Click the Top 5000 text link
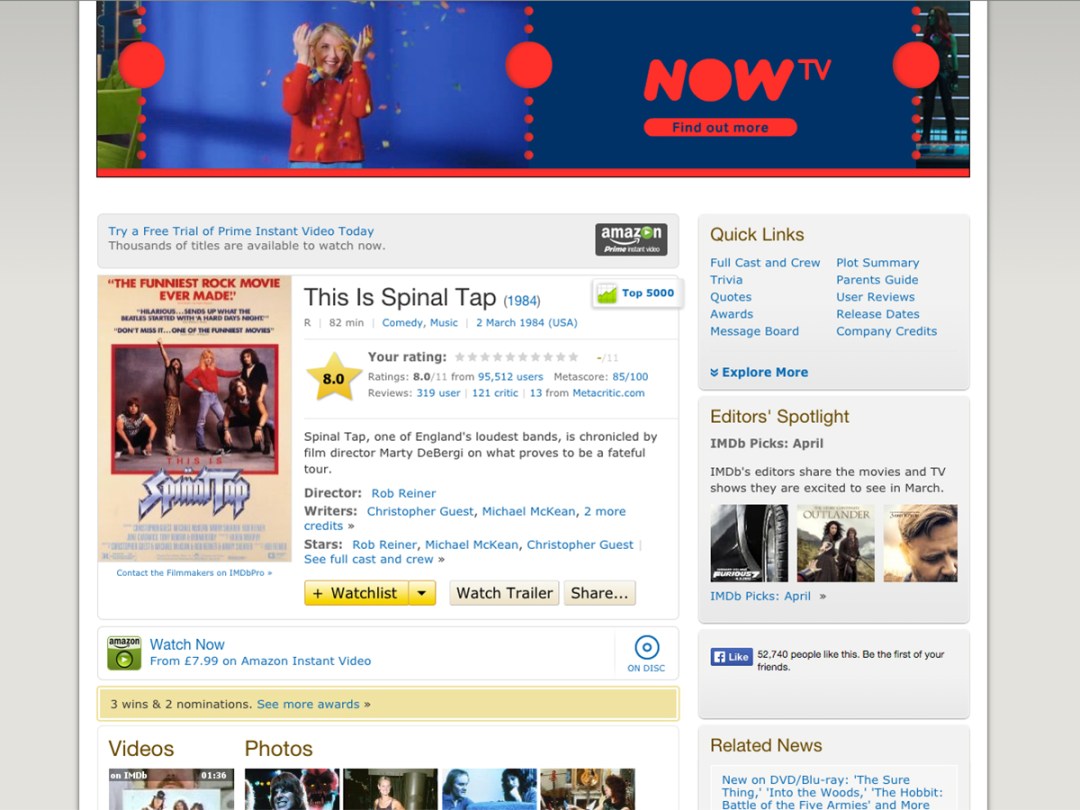Screen dimensions: 1080x810 [648, 293]
